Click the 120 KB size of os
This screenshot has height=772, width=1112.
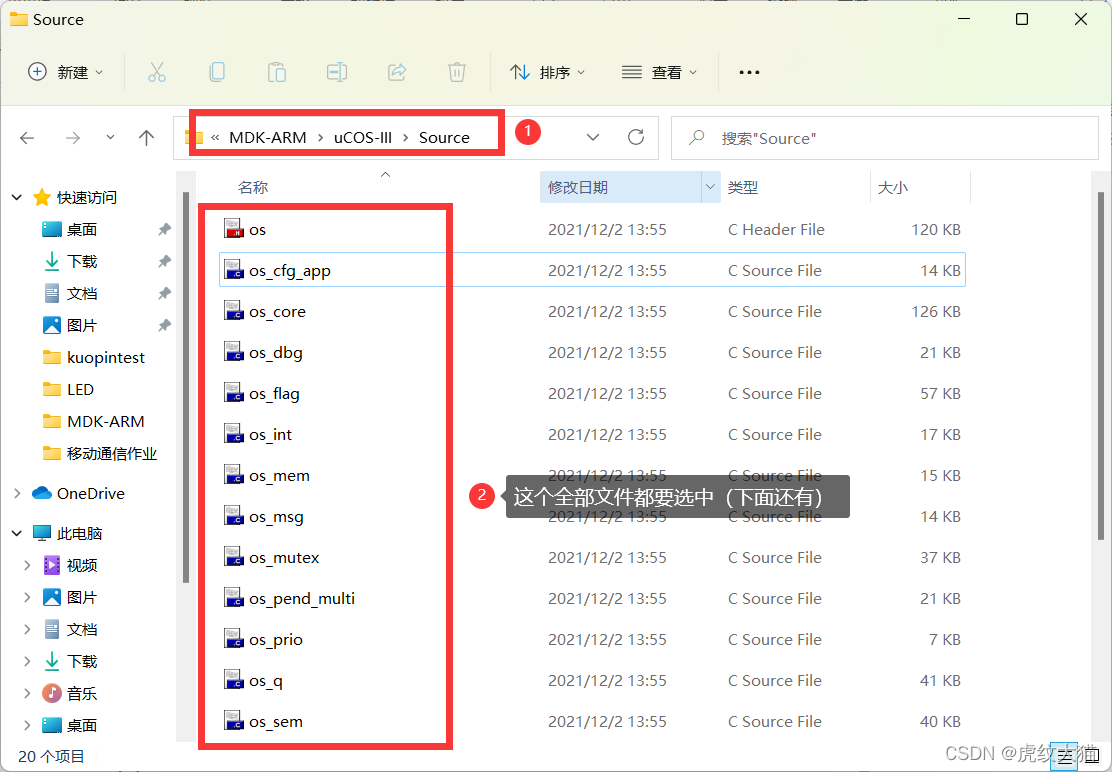[x=935, y=229]
